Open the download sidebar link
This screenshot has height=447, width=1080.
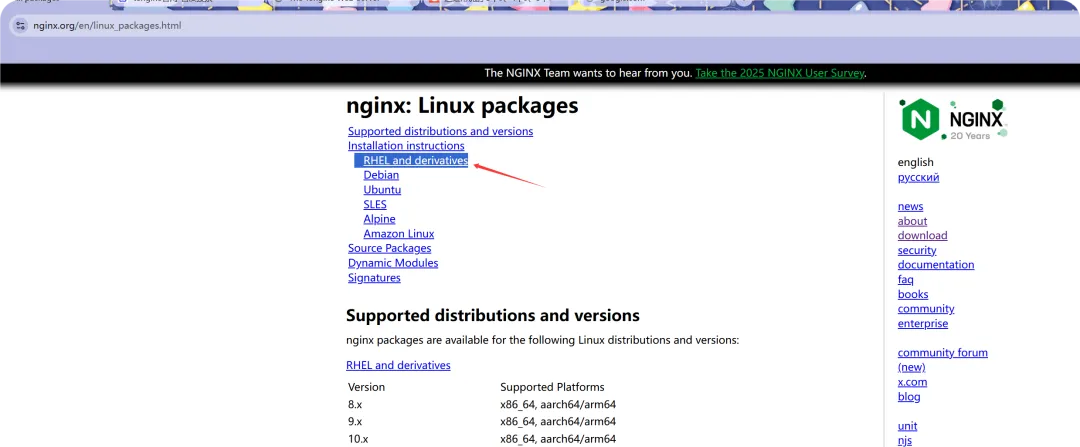pos(922,236)
